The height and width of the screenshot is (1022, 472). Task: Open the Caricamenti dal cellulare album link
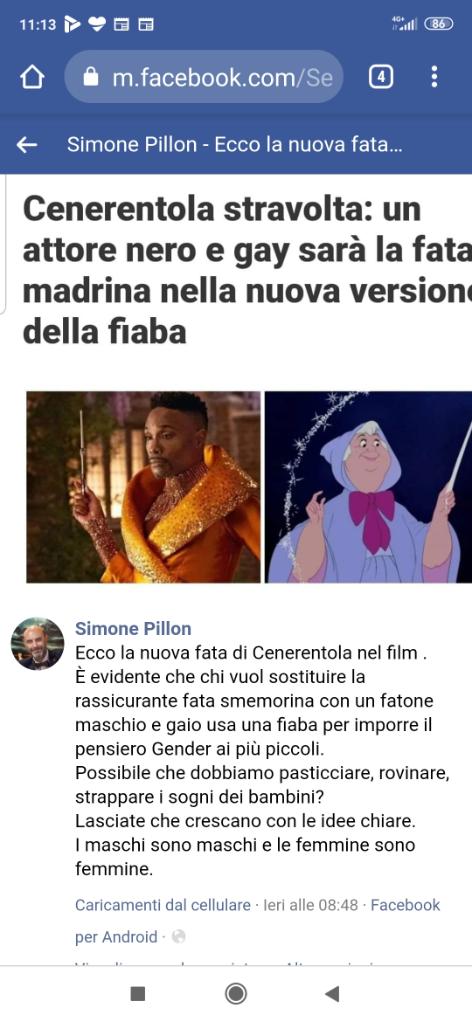tap(163, 905)
